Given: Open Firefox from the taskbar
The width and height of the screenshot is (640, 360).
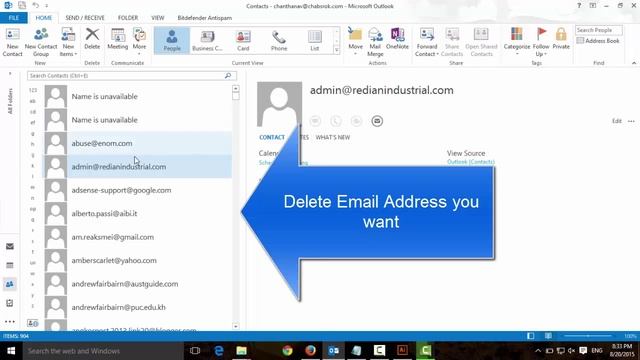Looking at the screenshot, I should [311, 351].
